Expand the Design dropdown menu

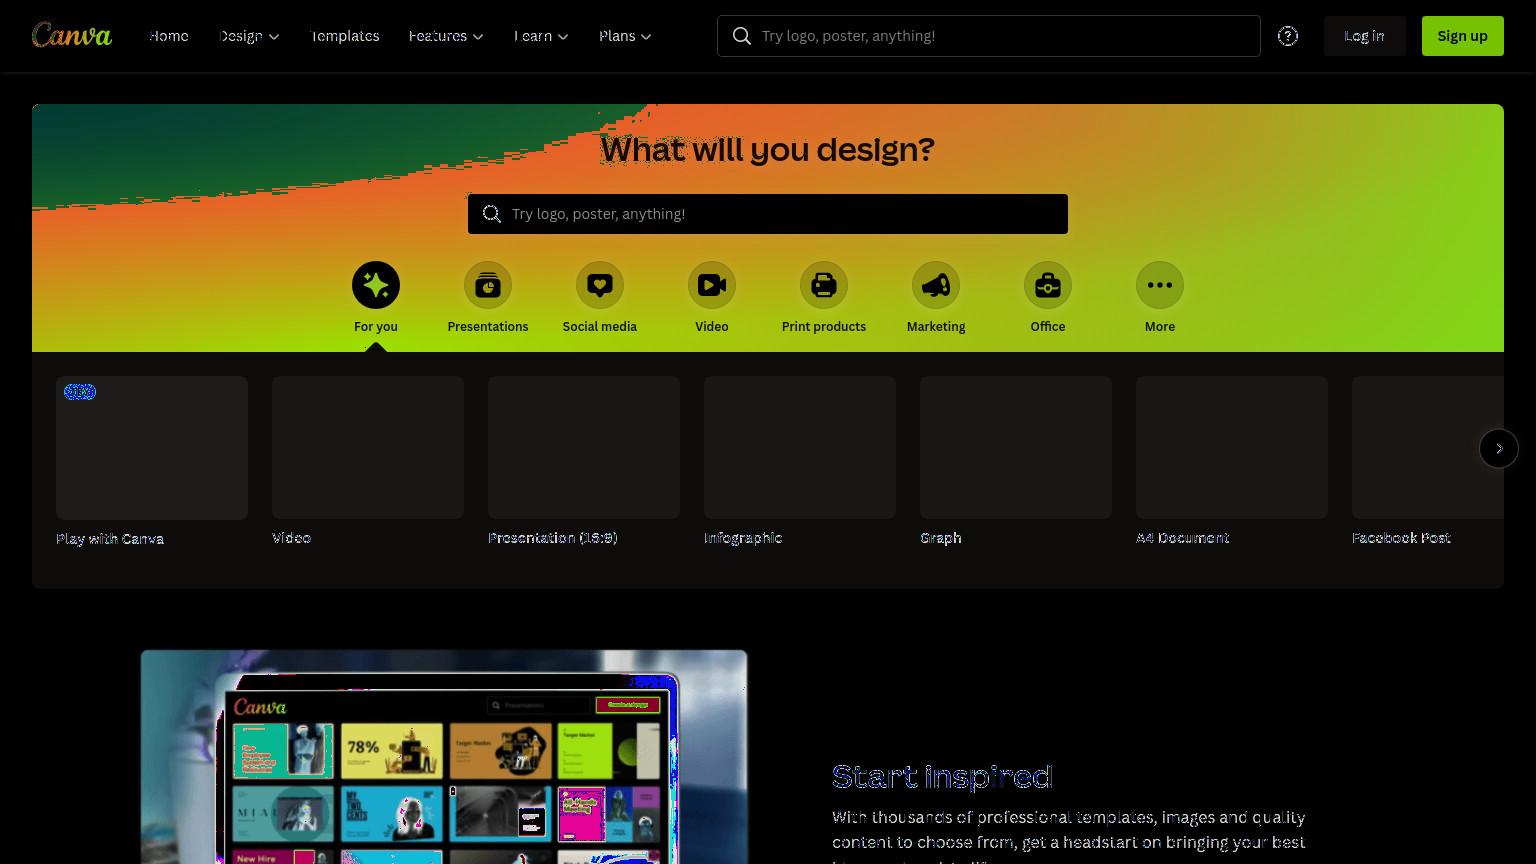[249, 36]
